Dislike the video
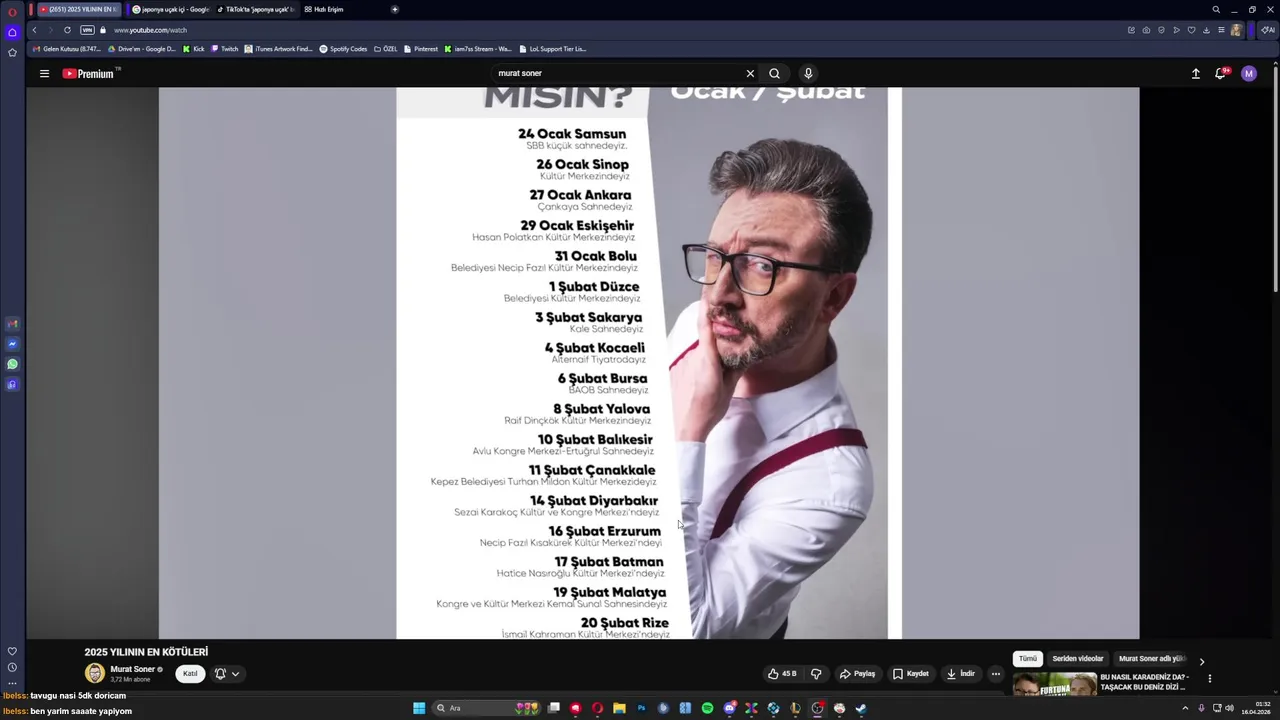The width and height of the screenshot is (1280, 720). tap(816, 674)
